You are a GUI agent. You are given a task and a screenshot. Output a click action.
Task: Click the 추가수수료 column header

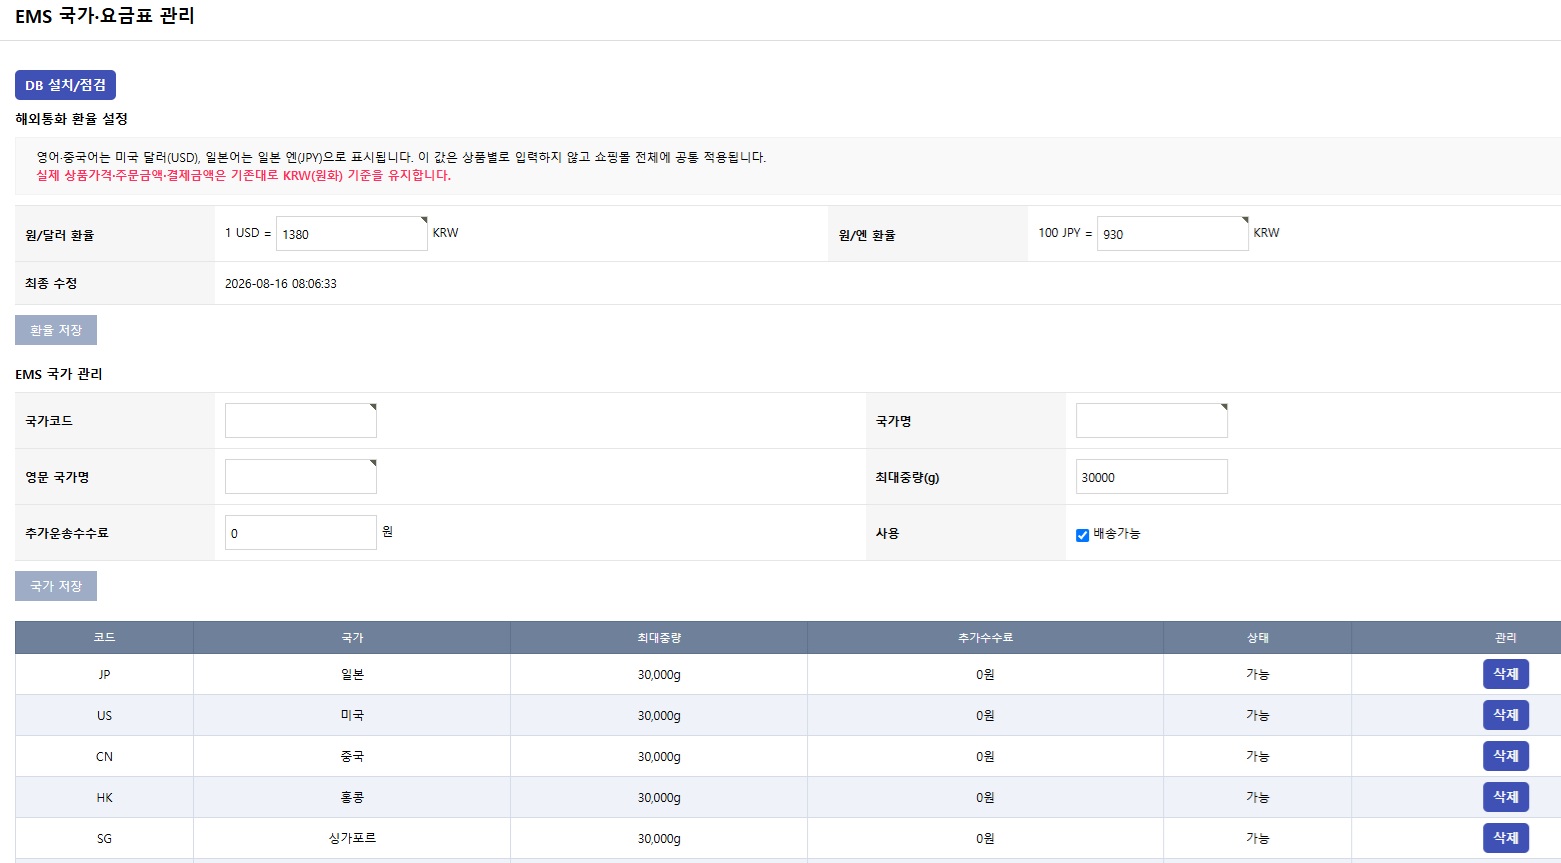pos(985,638)
